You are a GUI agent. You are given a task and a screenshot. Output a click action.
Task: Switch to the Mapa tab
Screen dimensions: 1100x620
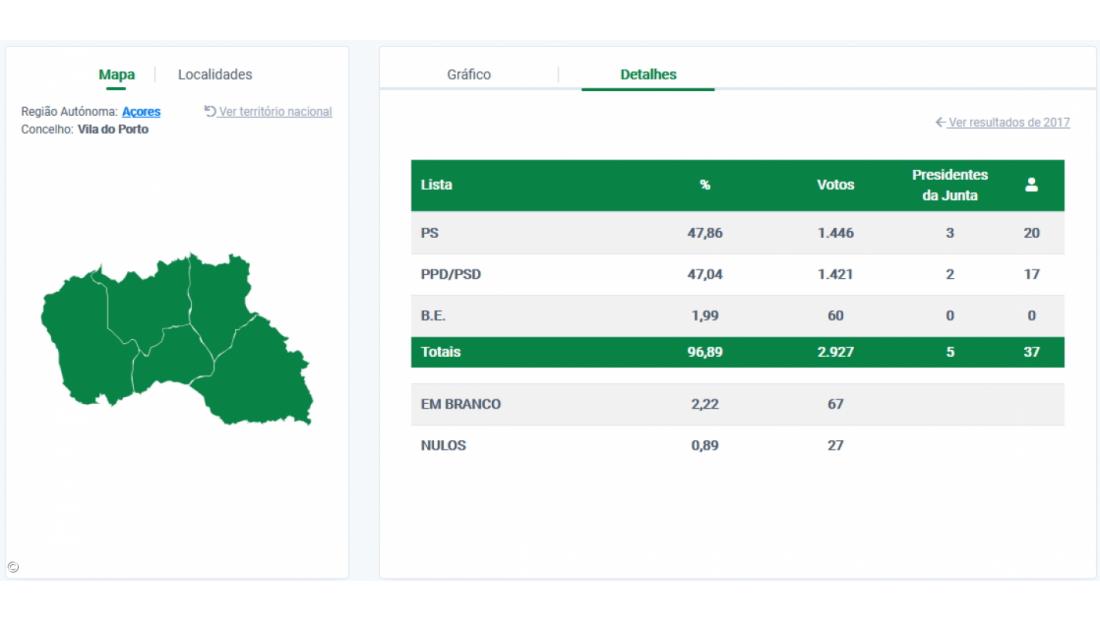117,75
